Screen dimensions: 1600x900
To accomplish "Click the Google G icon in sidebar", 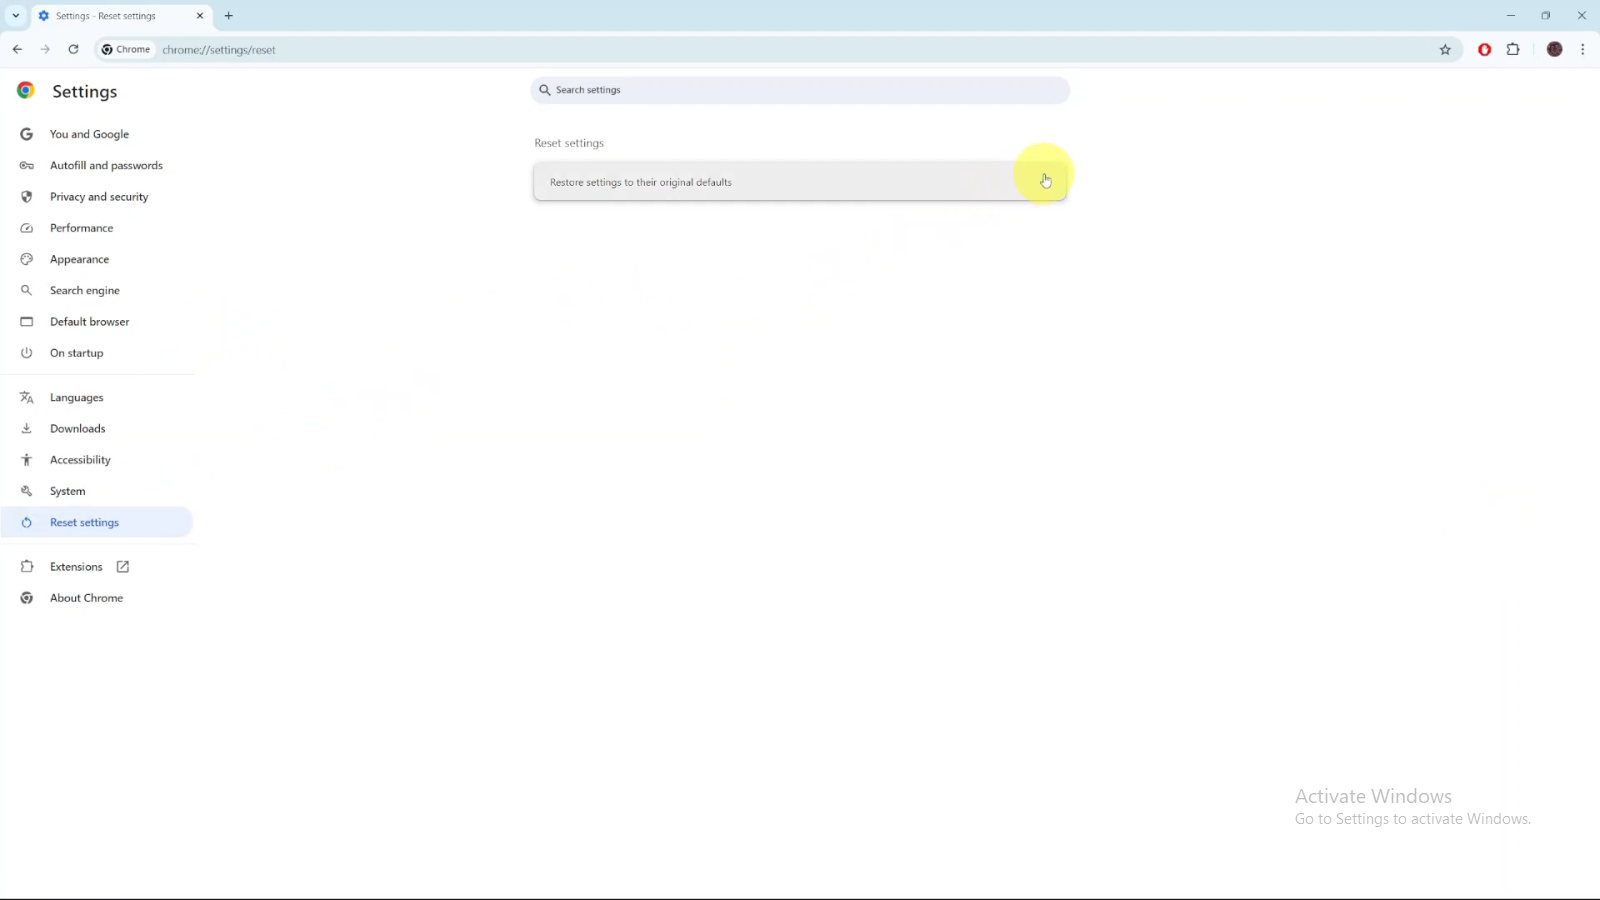I will coord(27,134).
